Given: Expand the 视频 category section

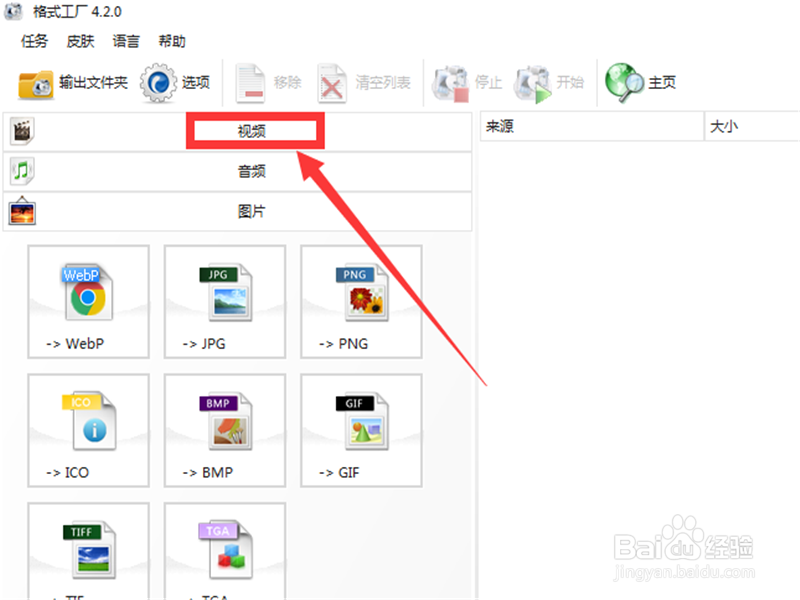Looking at the screenshot, I should (237, 131).
